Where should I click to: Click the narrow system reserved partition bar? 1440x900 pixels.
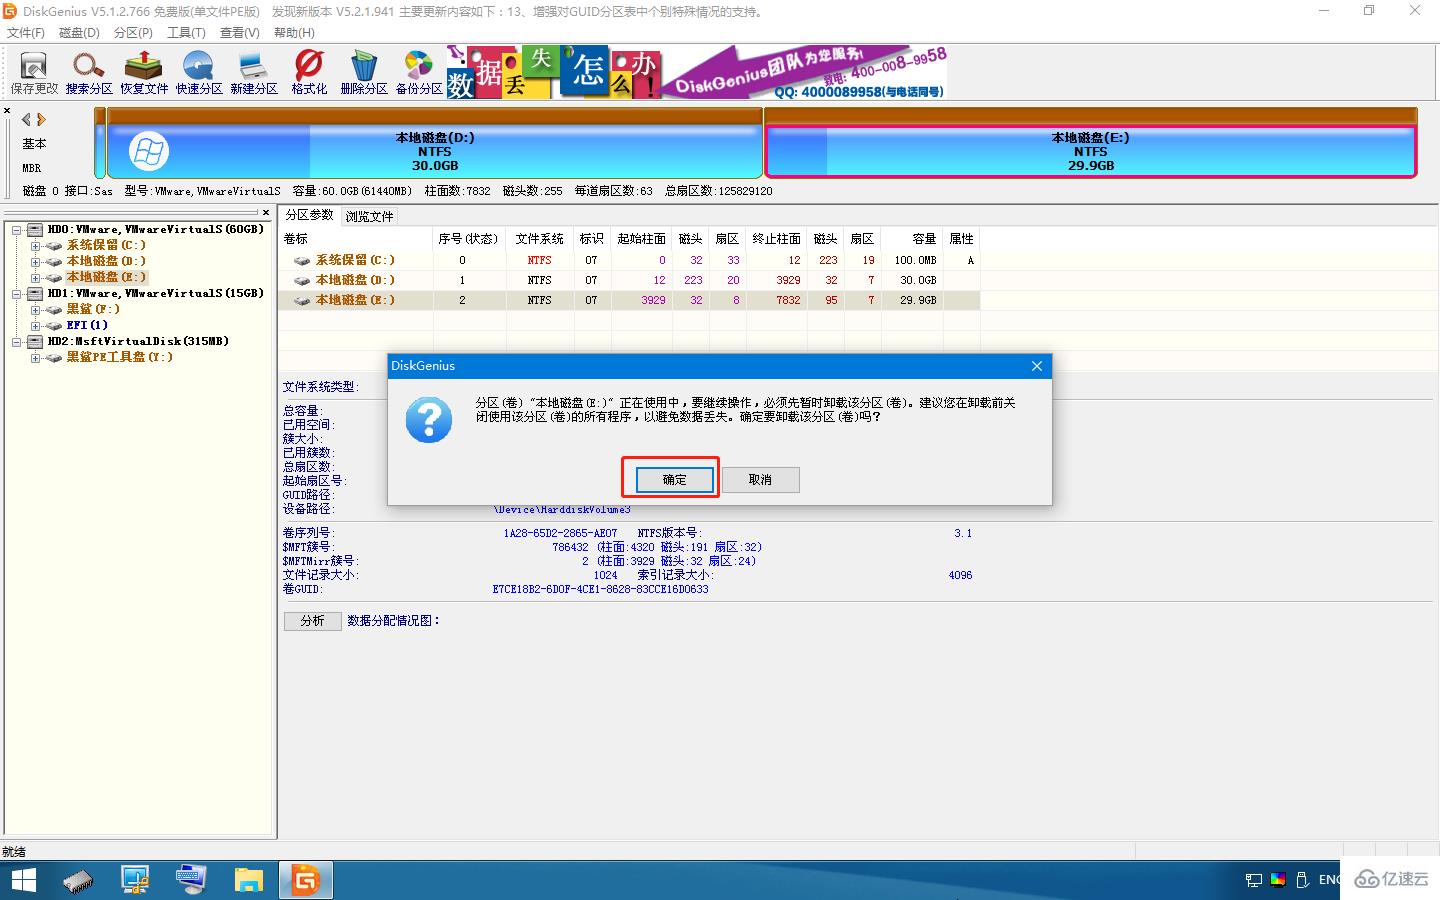click(x=101, y=143)
